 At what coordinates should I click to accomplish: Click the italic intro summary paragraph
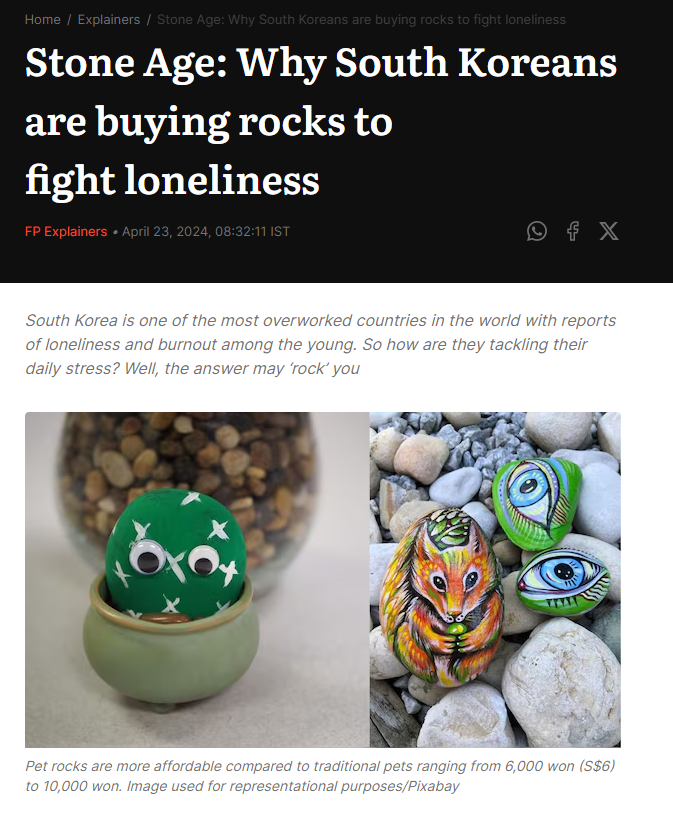[x=320, y=344]
